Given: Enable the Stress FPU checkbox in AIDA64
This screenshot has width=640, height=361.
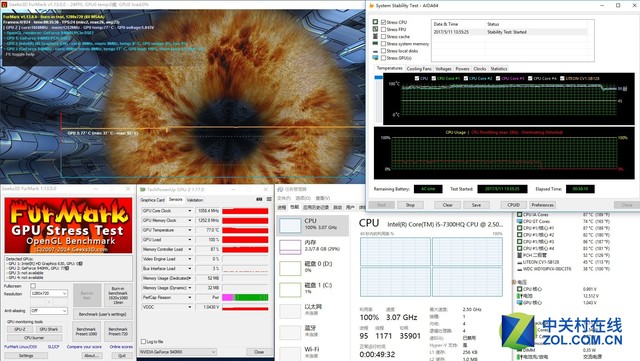Looking at the screenshot, I should coord(383,29).
